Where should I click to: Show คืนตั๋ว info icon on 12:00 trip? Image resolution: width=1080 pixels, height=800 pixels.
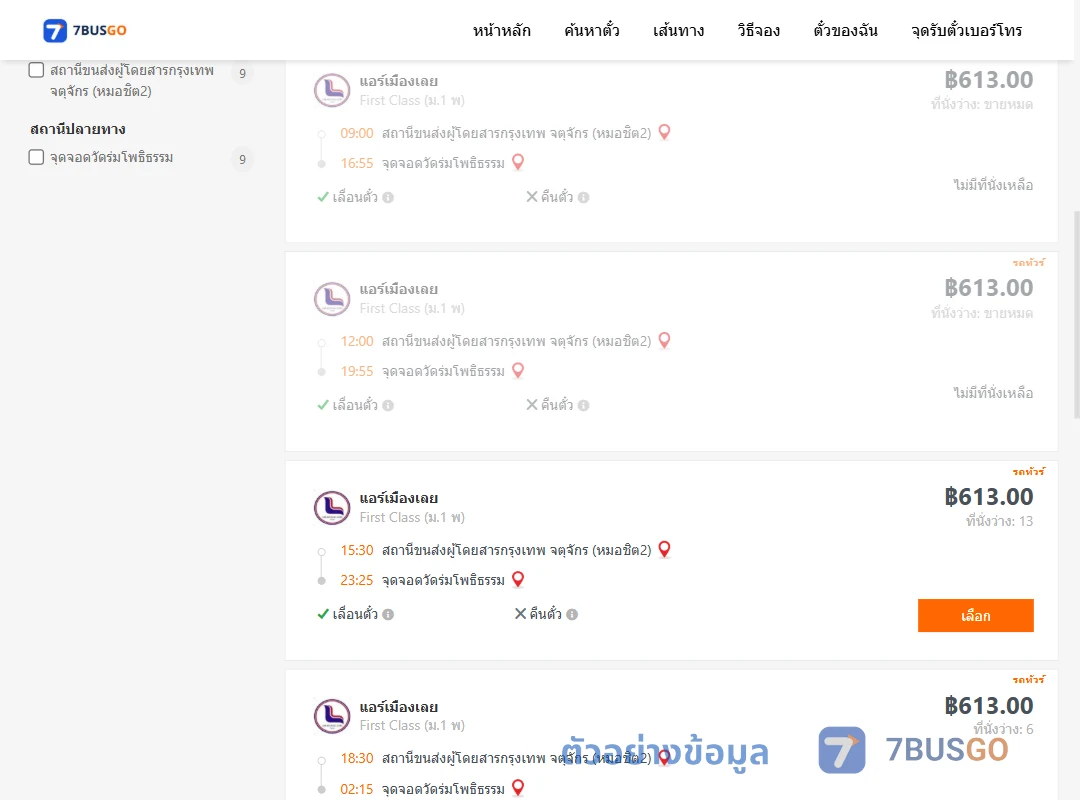click(x=583, y=406)
